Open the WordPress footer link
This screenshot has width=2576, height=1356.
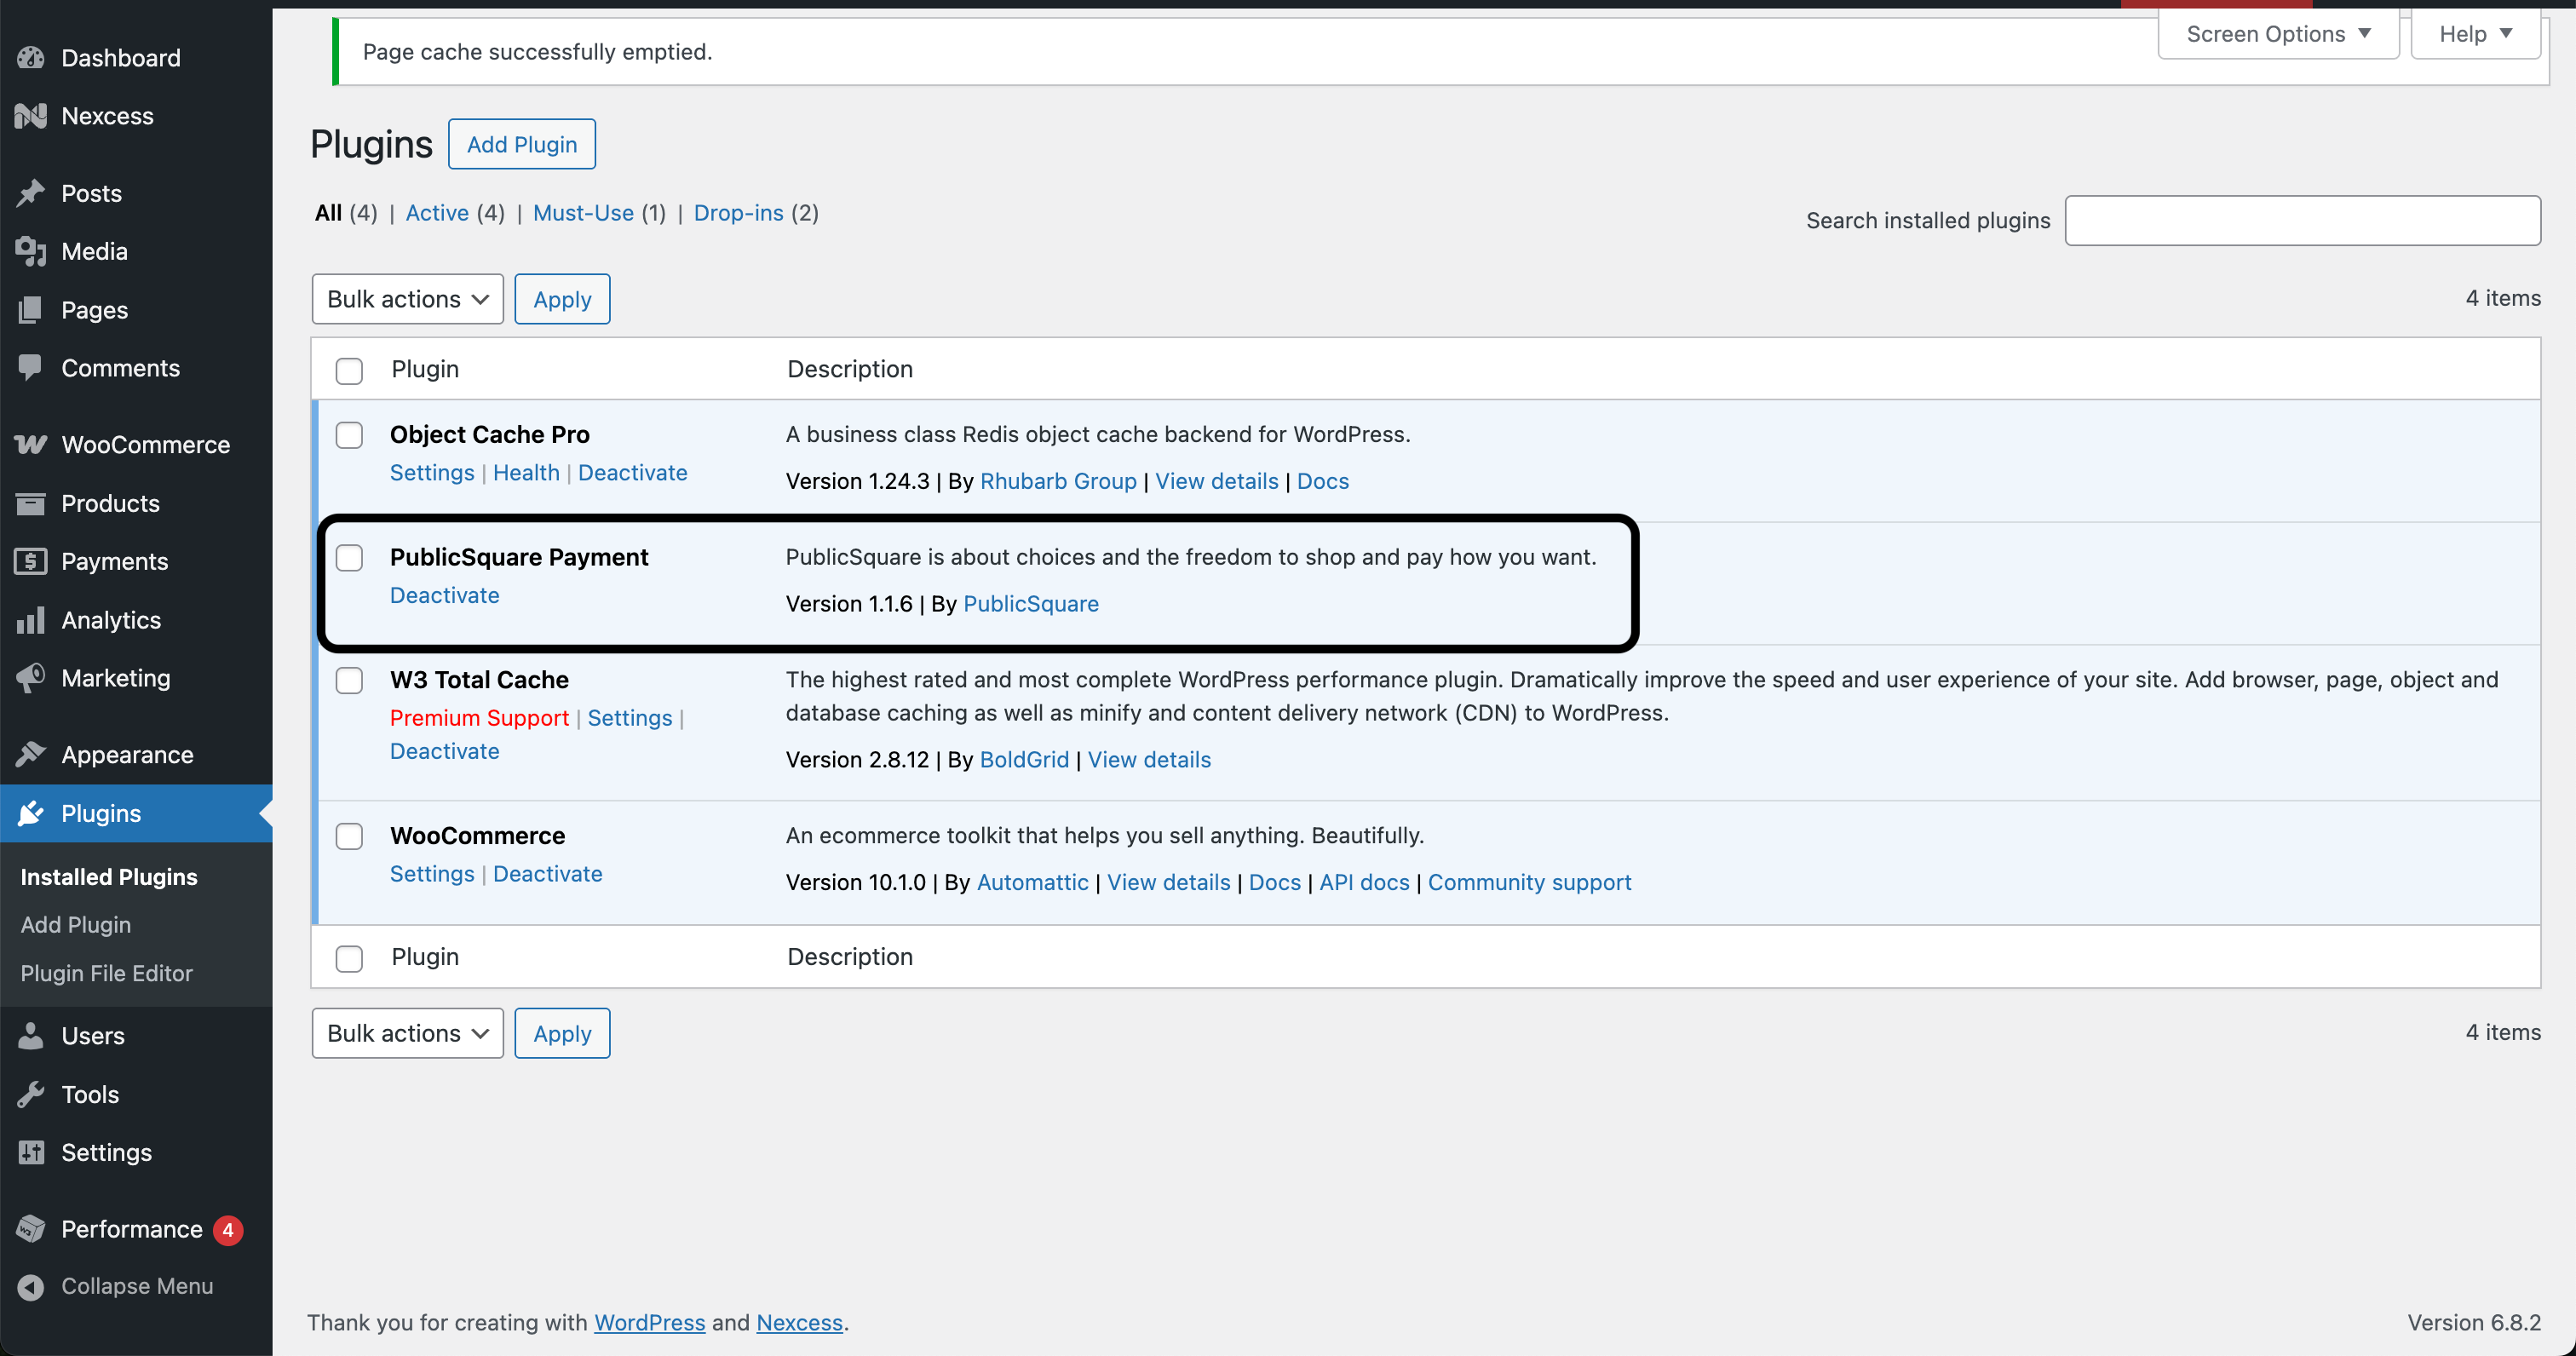click(x=649, y=1323)
